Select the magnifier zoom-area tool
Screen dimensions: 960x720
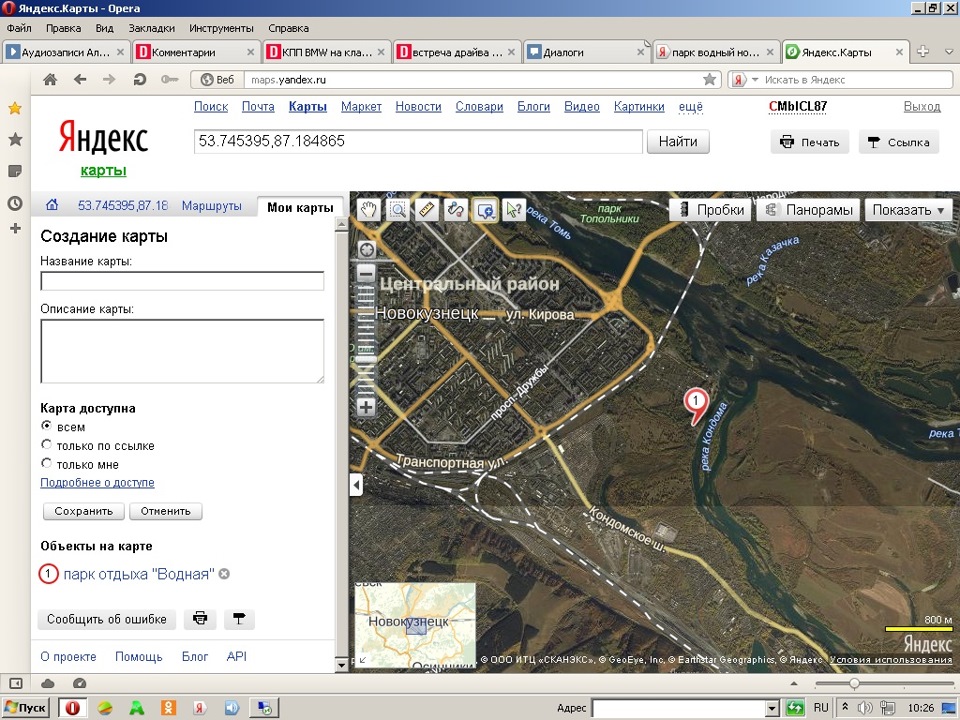[398, 209]
